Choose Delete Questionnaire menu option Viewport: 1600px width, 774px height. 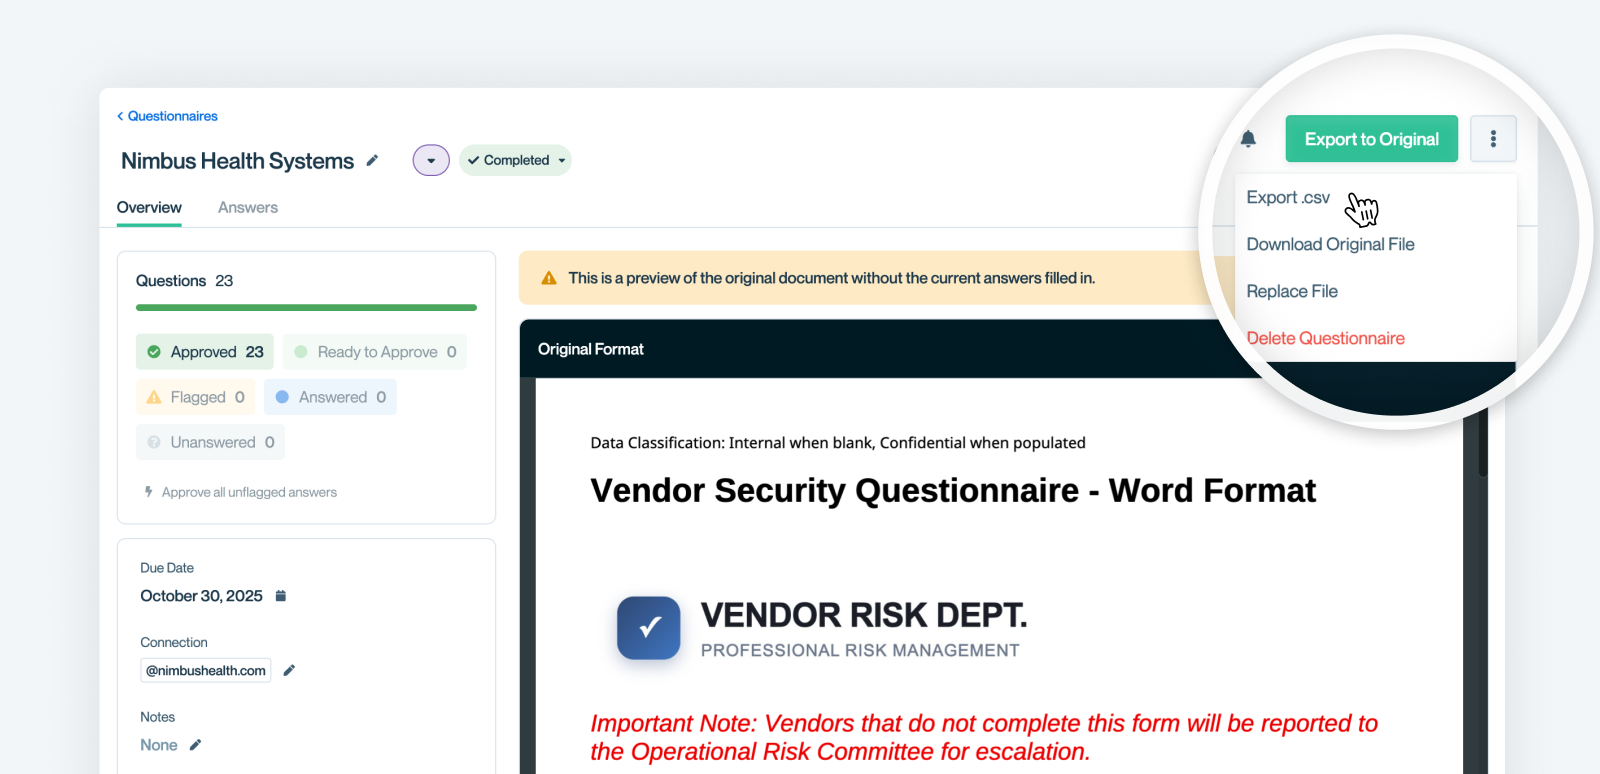(x=1325, y=338)
